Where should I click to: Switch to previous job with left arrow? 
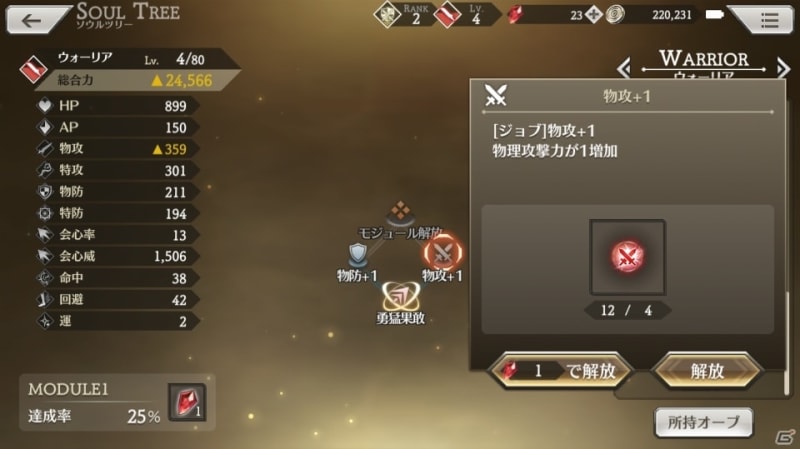(623, 68)
